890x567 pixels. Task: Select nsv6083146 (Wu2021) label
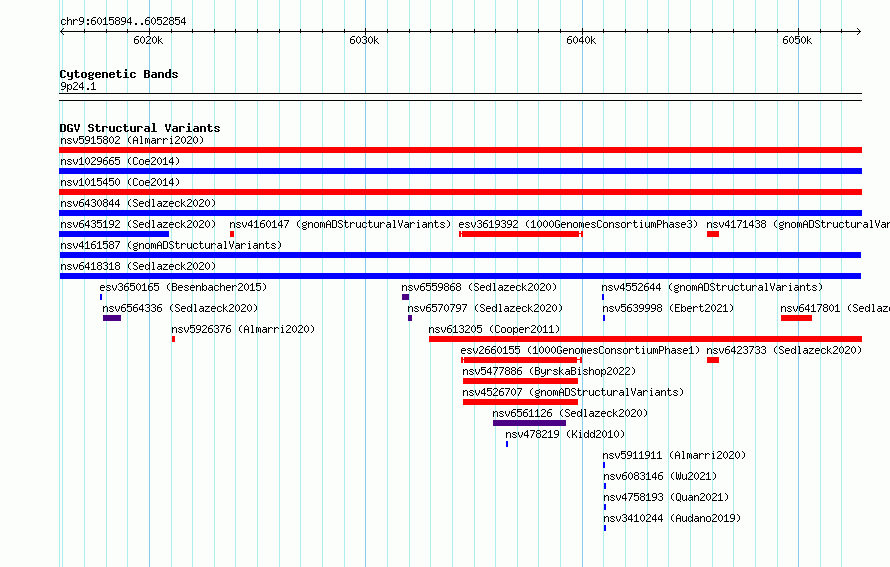click(x=660, y=476)
